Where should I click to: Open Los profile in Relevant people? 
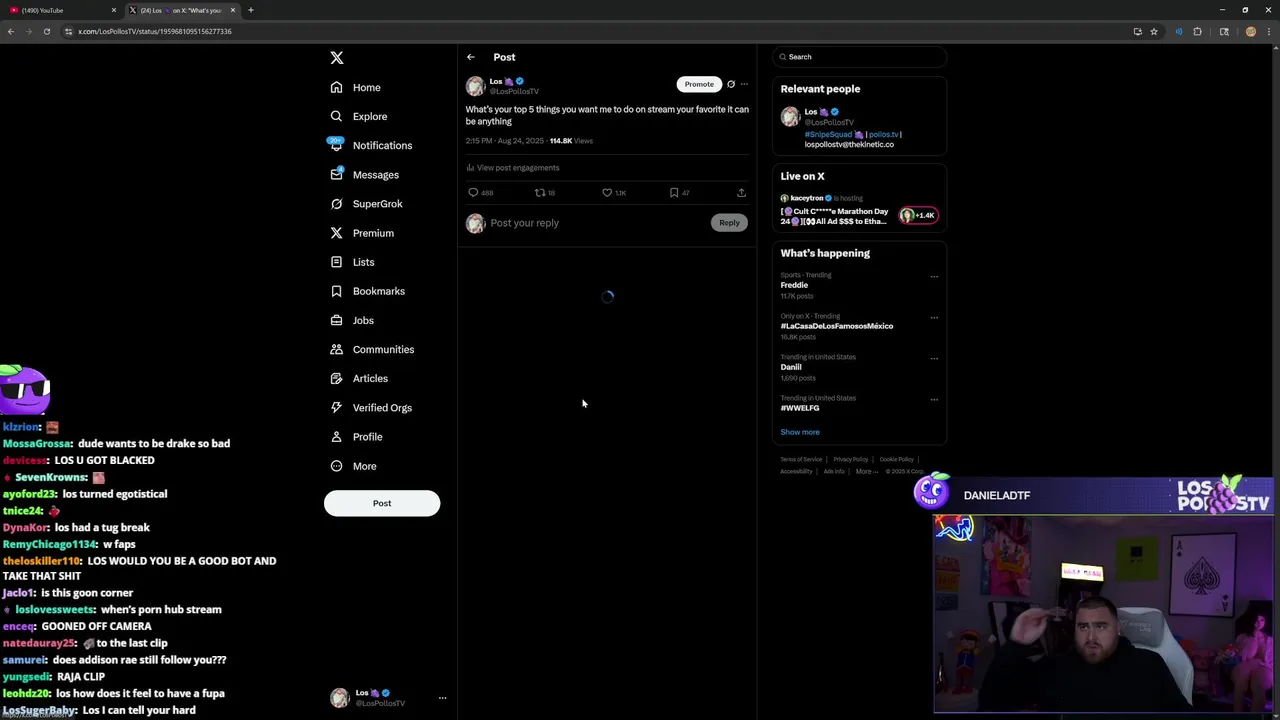coord(811,112)
